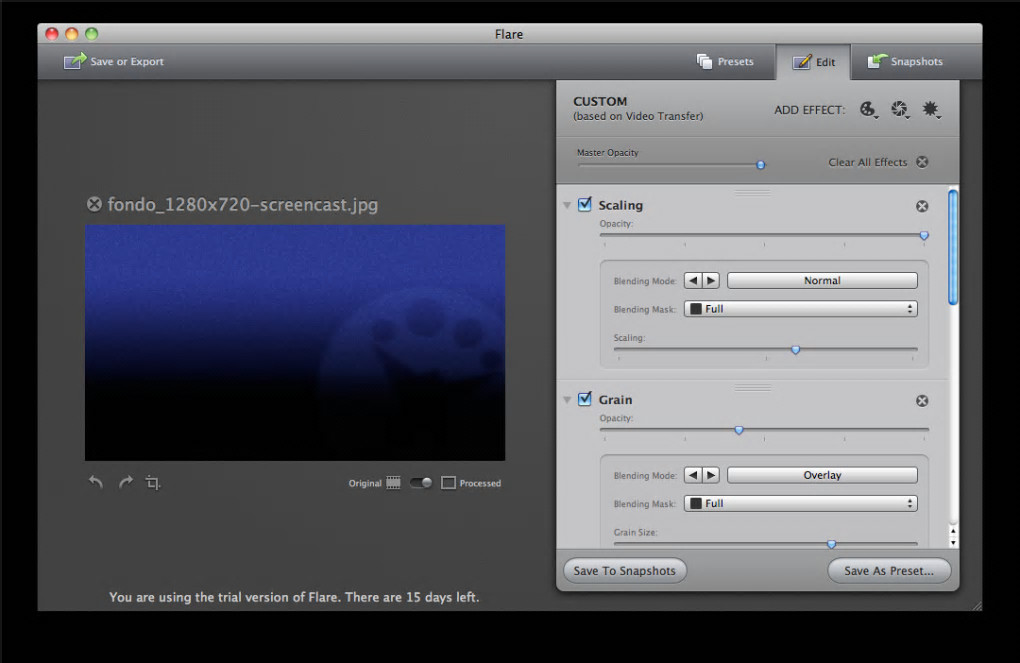Add a creative effect using the starburst icon
This screenshot has width=1020, height=663.
click(931, 109)
